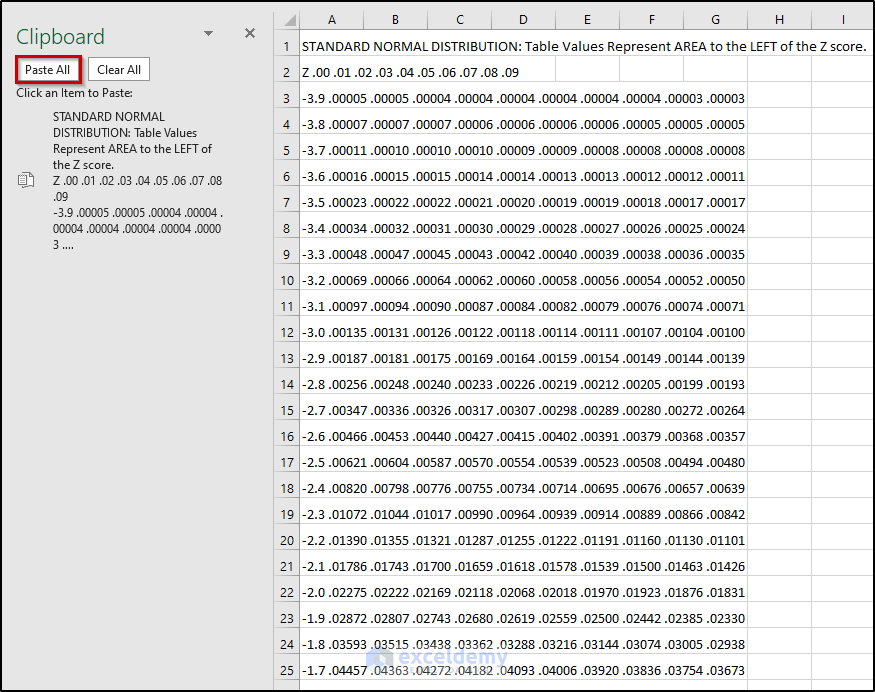This screenshot has height=692, width=875.
Task: Select row 2 header
Action: pos(287,73)
